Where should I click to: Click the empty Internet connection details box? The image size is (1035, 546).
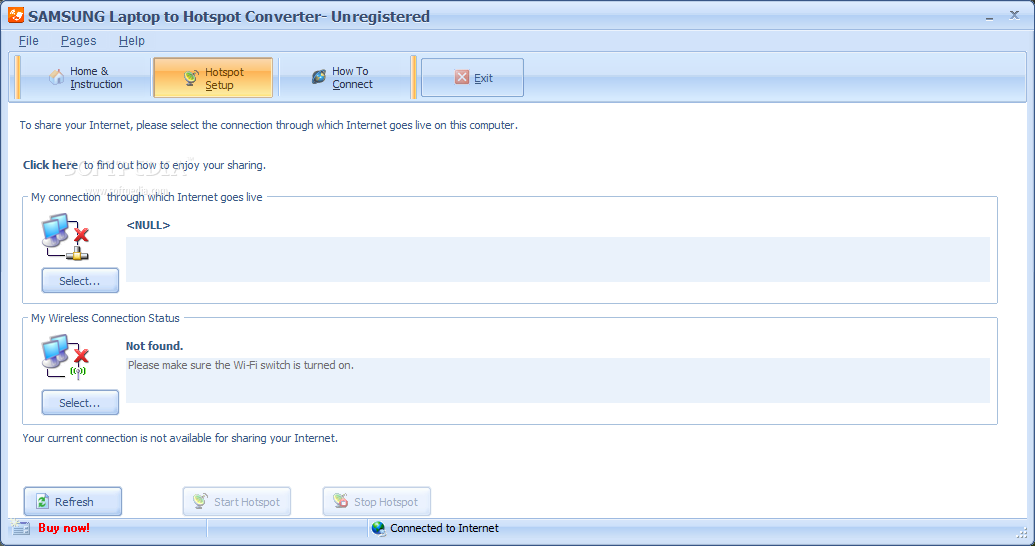558,259
